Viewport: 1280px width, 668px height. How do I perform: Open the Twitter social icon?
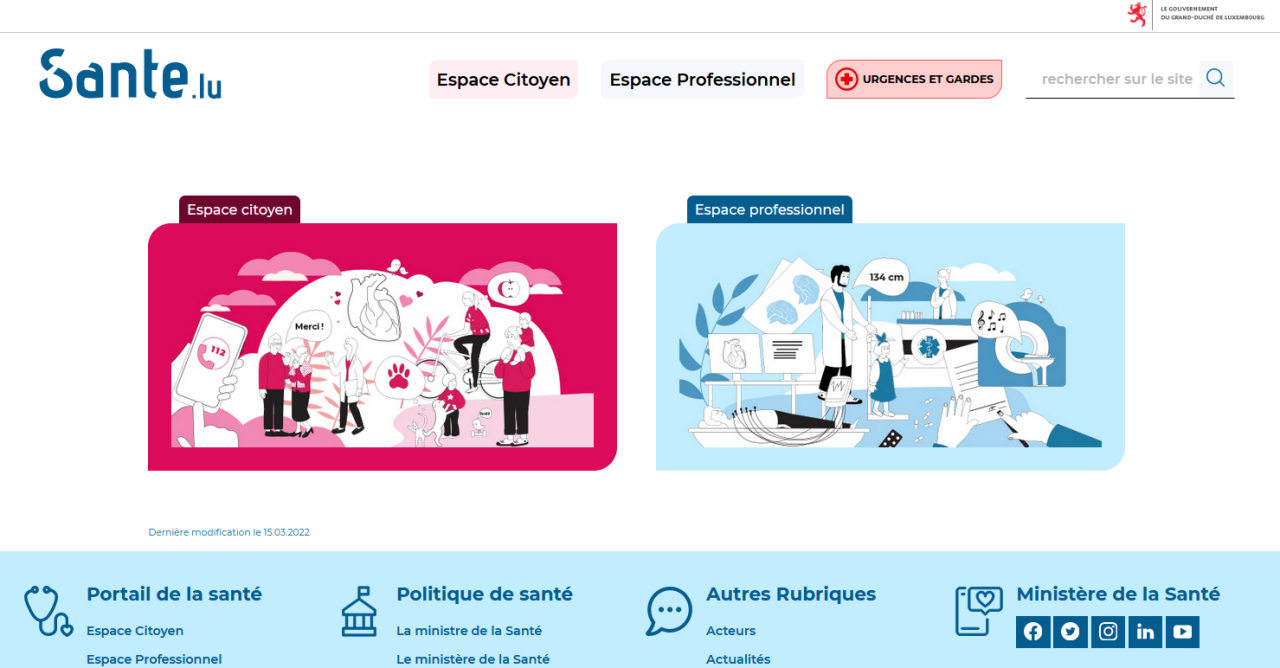pos(1070,631)
